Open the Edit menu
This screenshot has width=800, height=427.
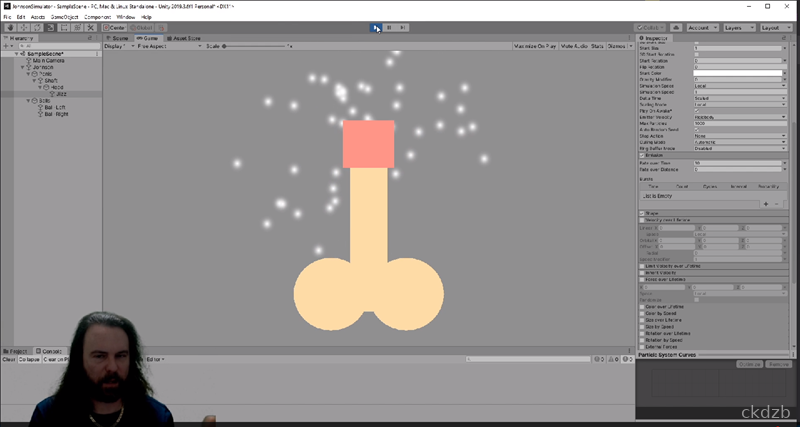click(x=21, y=17)
